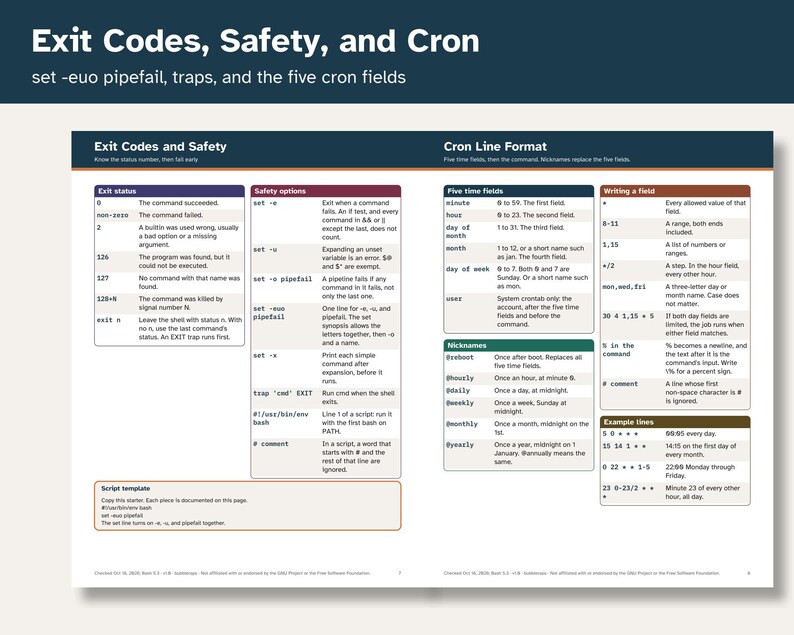Screen dimensions: 794x635
Task: Click the '@yearly' nickname
Action: [x=460, y=445]
